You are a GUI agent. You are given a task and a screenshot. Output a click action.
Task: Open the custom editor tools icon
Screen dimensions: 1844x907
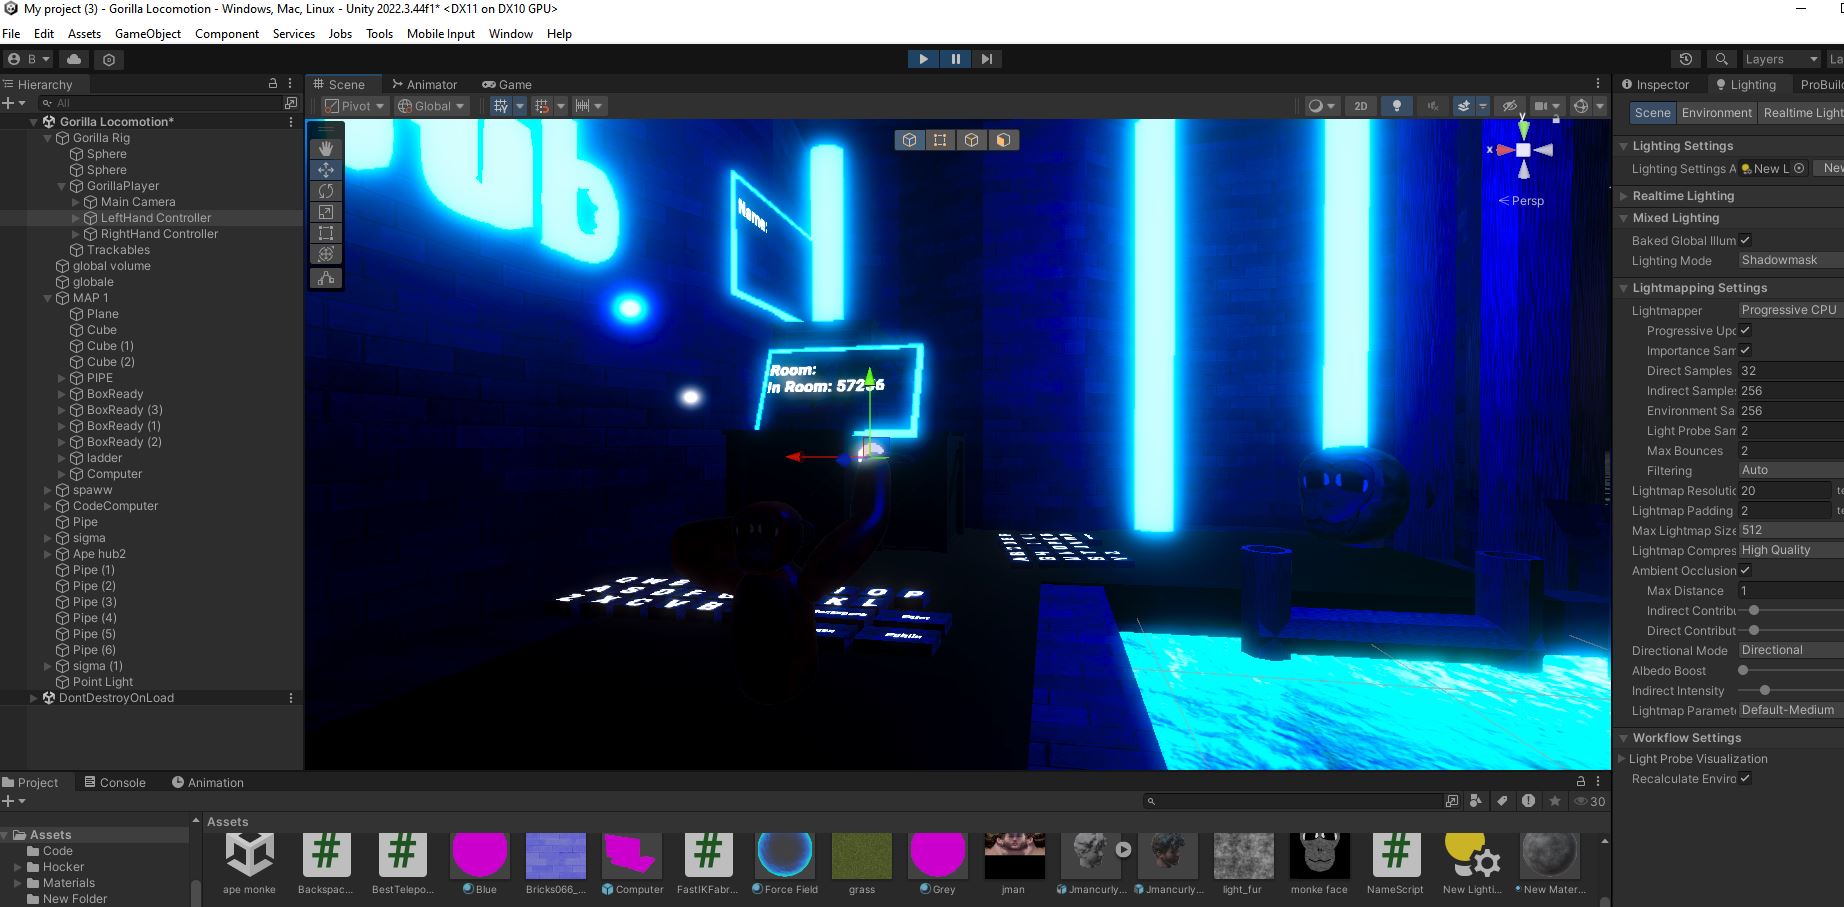point(326,278)
